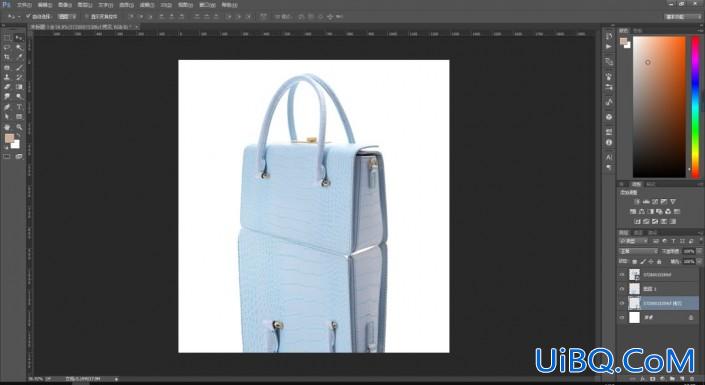
Task: Open the layer blend mode dropdown
Action: pos(638,251)
